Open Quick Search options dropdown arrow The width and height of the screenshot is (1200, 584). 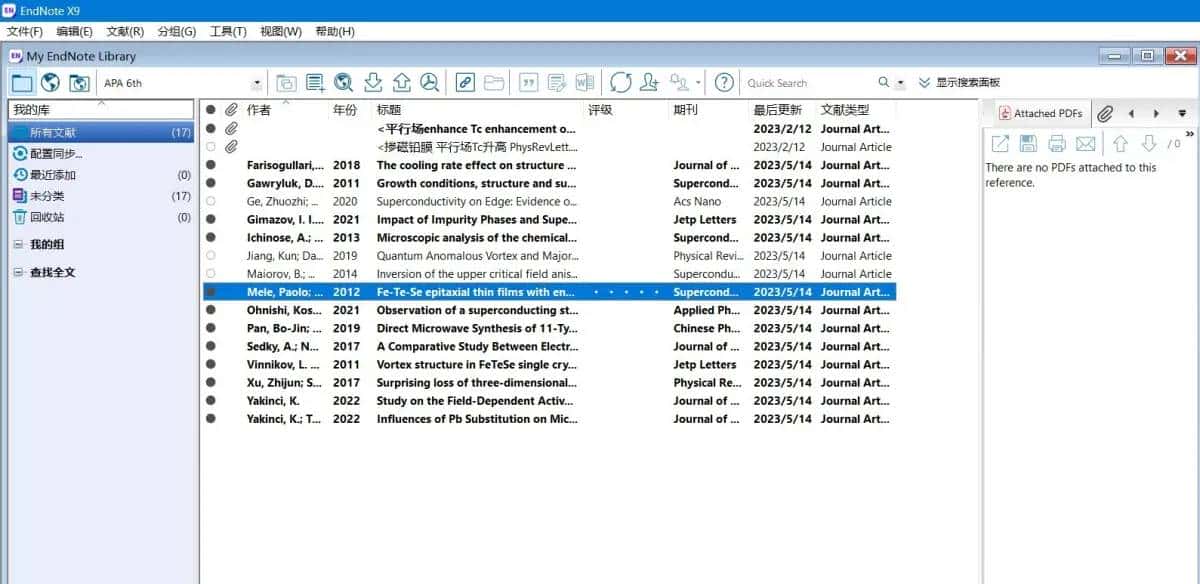pos(901,83)
